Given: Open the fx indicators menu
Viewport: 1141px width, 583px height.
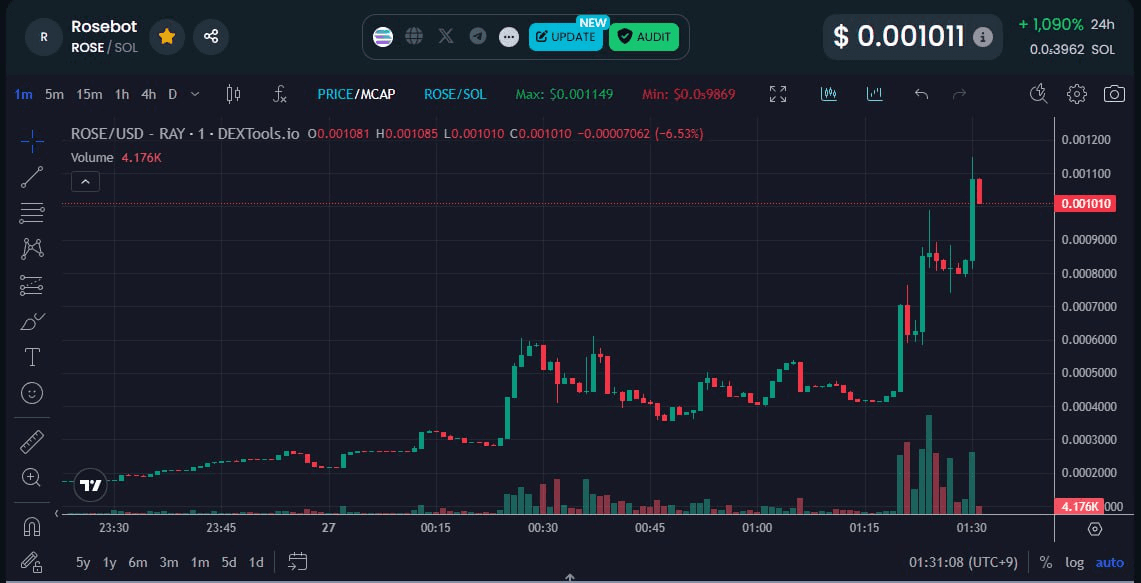Looking at the screenshot, I should coord(279,94).
